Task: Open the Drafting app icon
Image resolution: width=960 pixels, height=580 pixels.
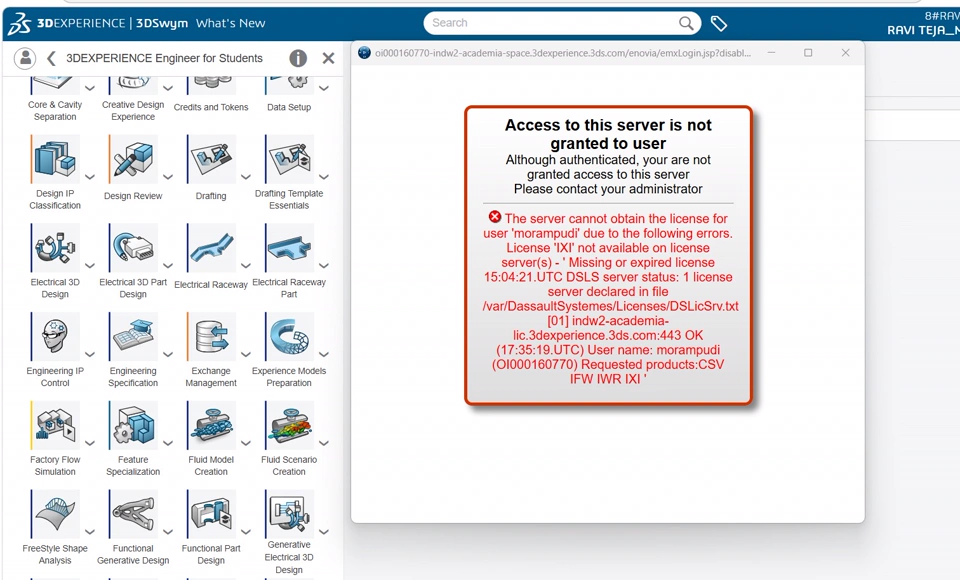Action: pyautogui.click(x=211, y=160)
